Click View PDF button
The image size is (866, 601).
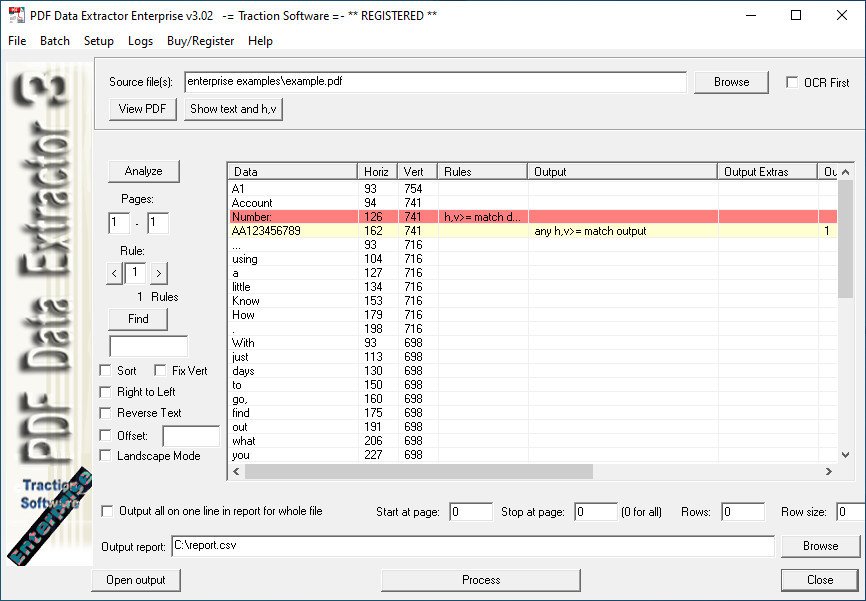click(x=143, y=109)
